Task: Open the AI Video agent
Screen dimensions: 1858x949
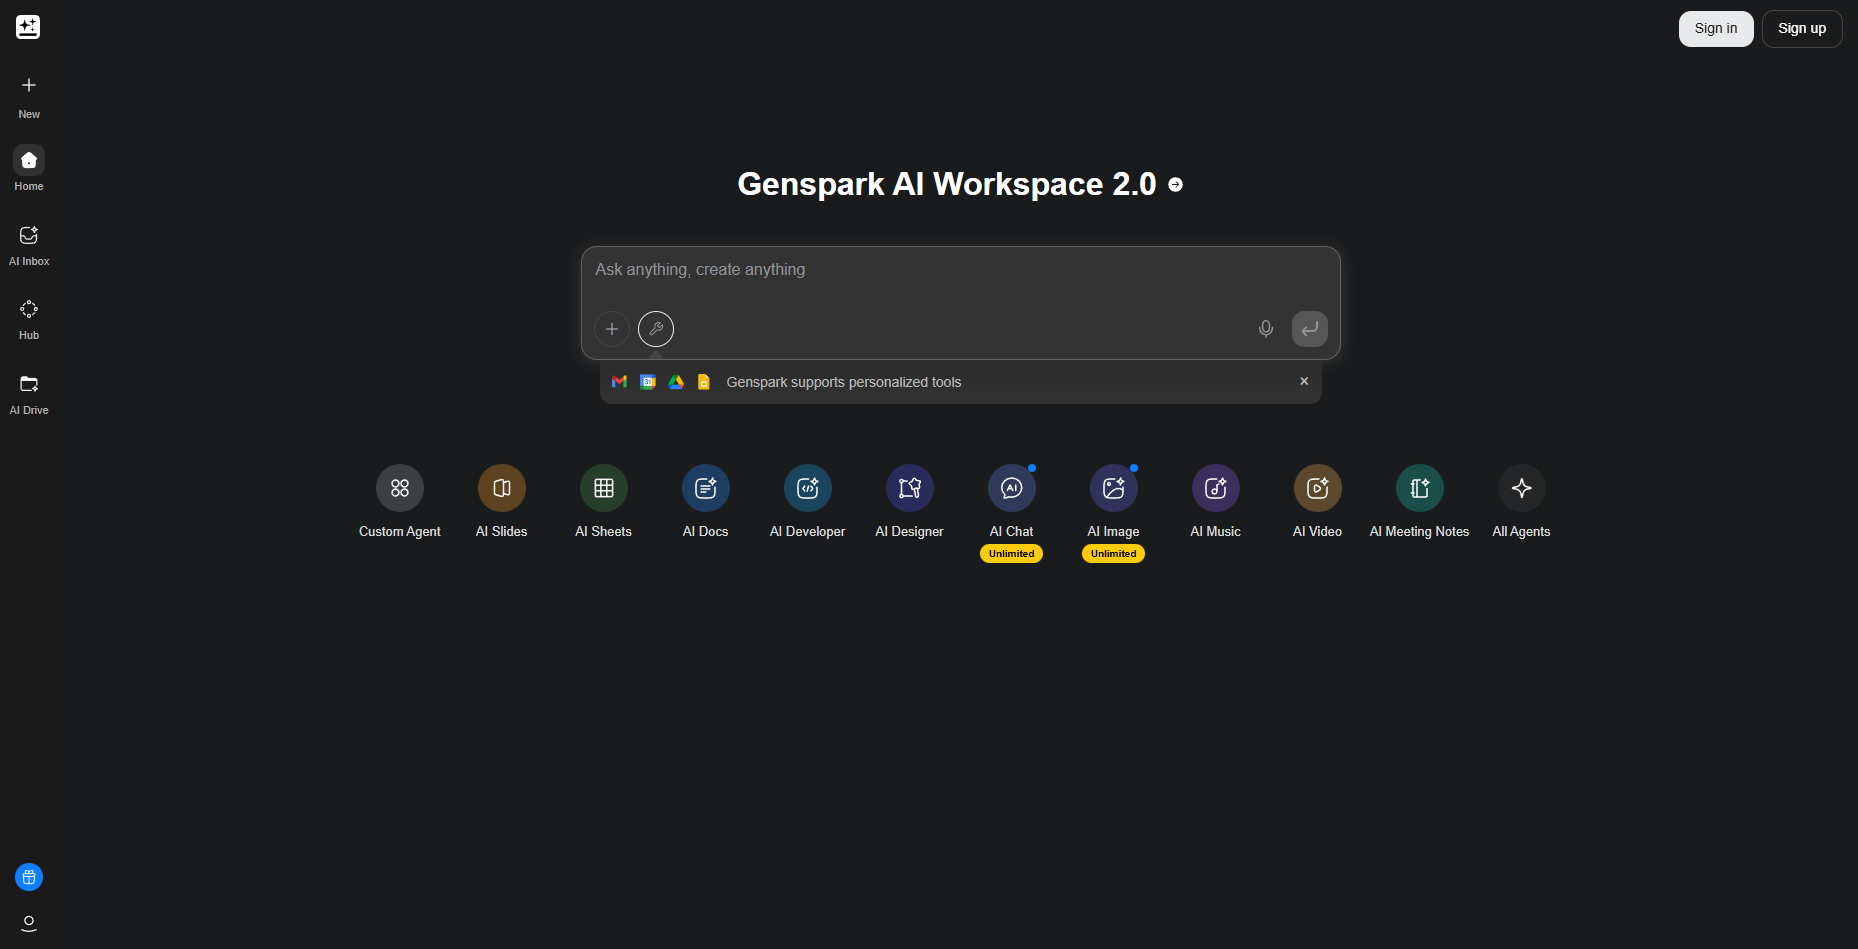Action: pos(1317,488)
